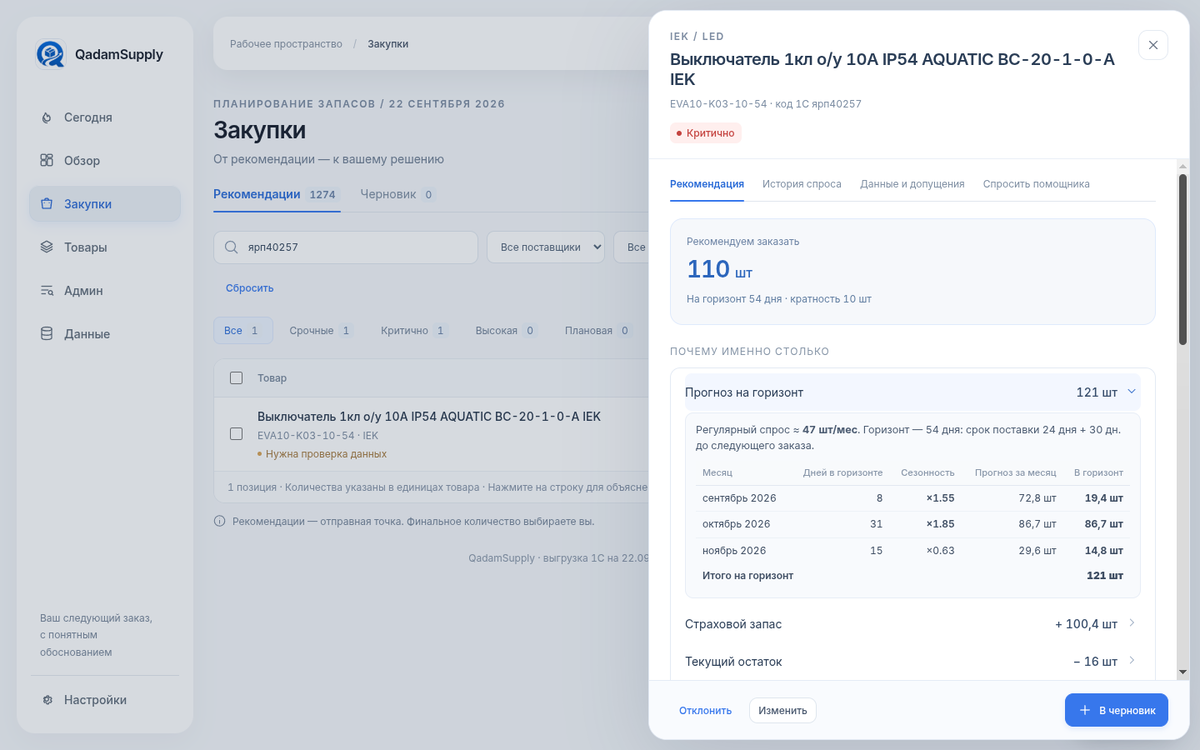Image resolution: width=1200 pixels, height=750 pixels.
Task: Click the Админ icon in sidebar
Action: (46, 291)
